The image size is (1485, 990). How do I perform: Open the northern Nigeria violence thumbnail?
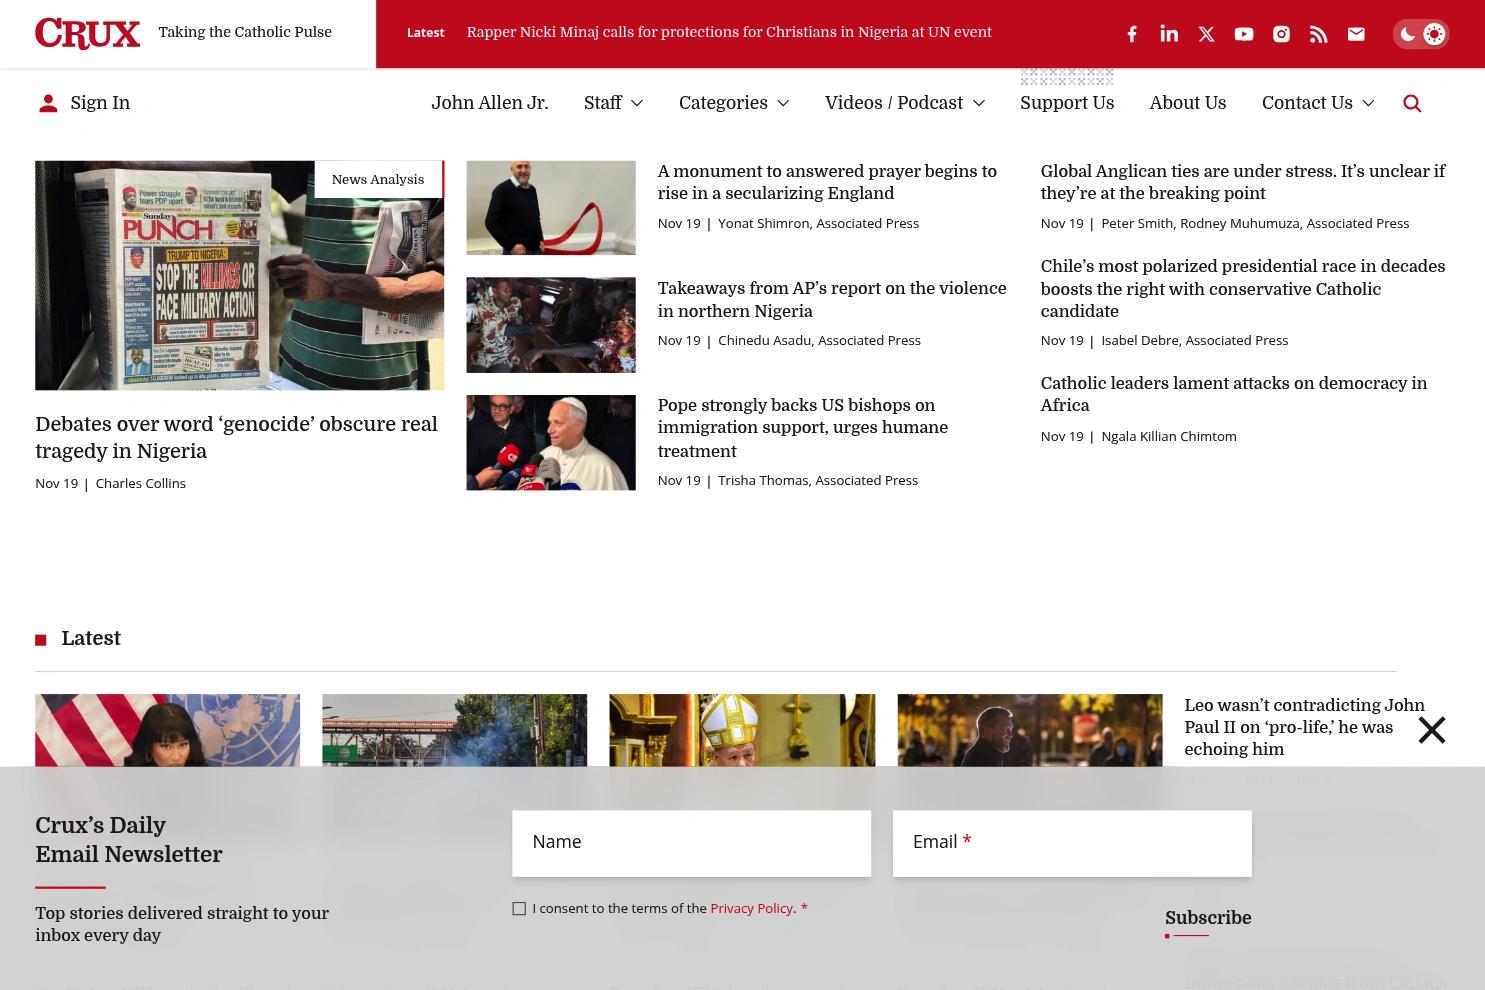551,325
